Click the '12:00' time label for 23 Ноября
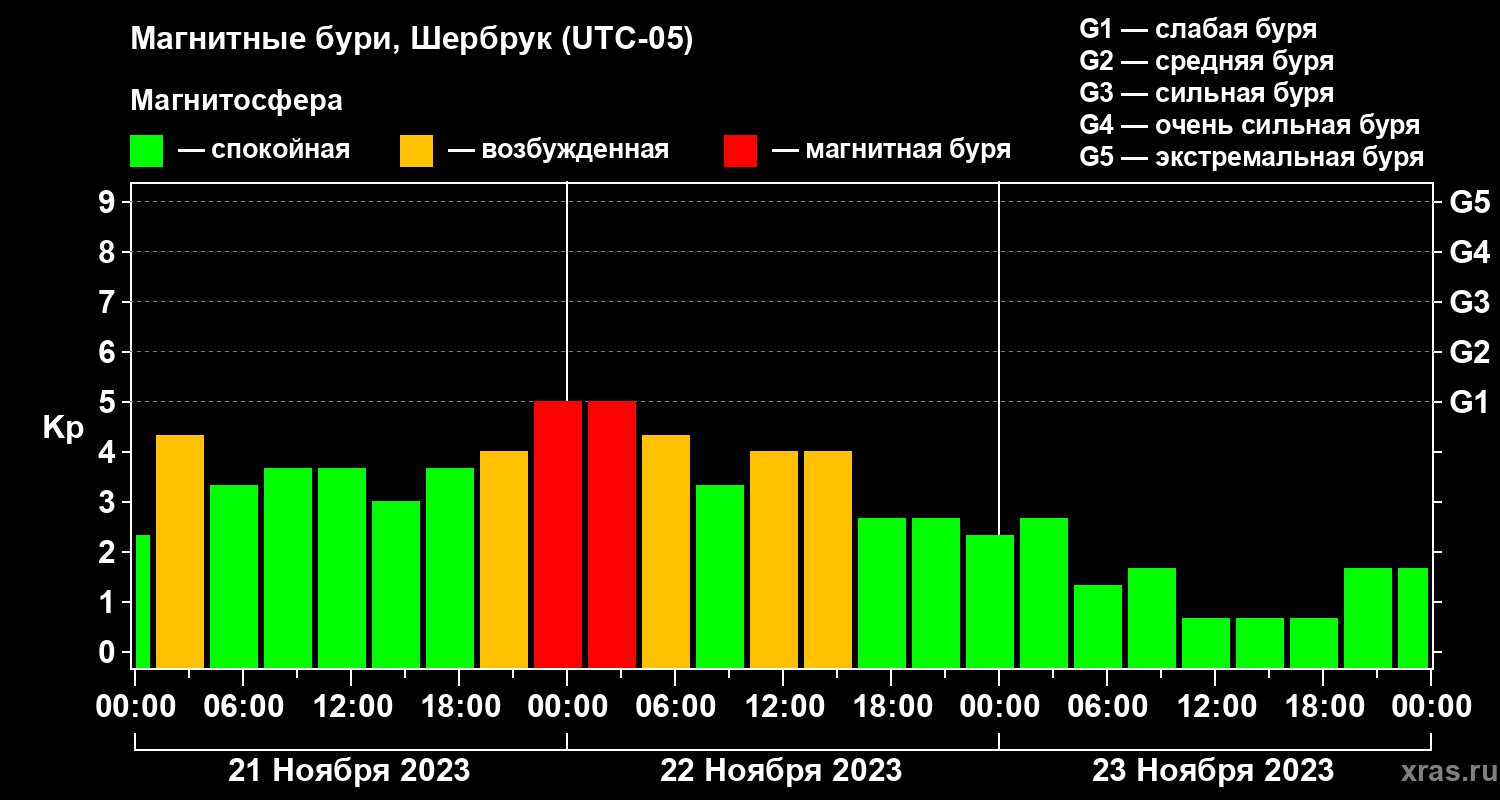The image size is (1500, 800). pyautogui.click(x=1215, y=706)
